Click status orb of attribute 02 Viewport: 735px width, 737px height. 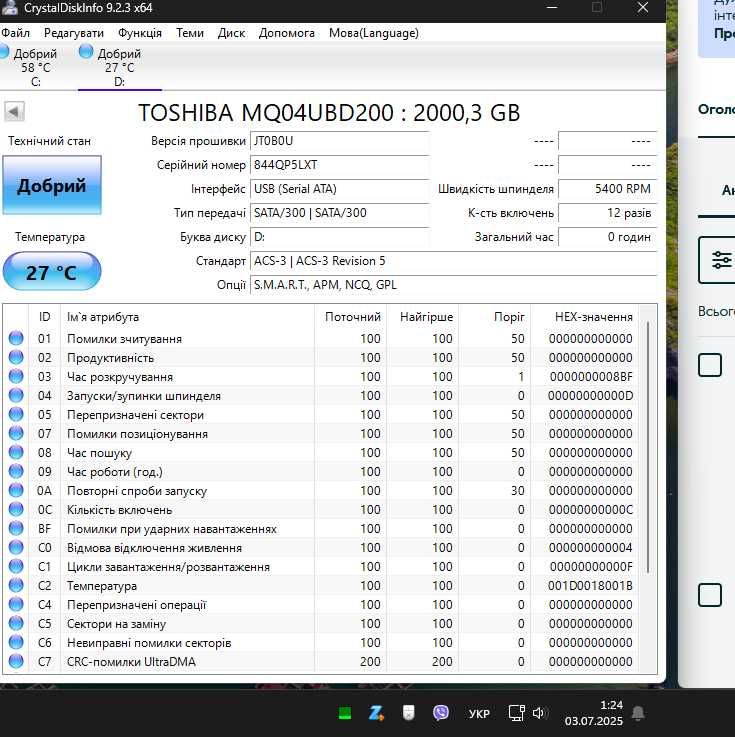click(16, 357)
